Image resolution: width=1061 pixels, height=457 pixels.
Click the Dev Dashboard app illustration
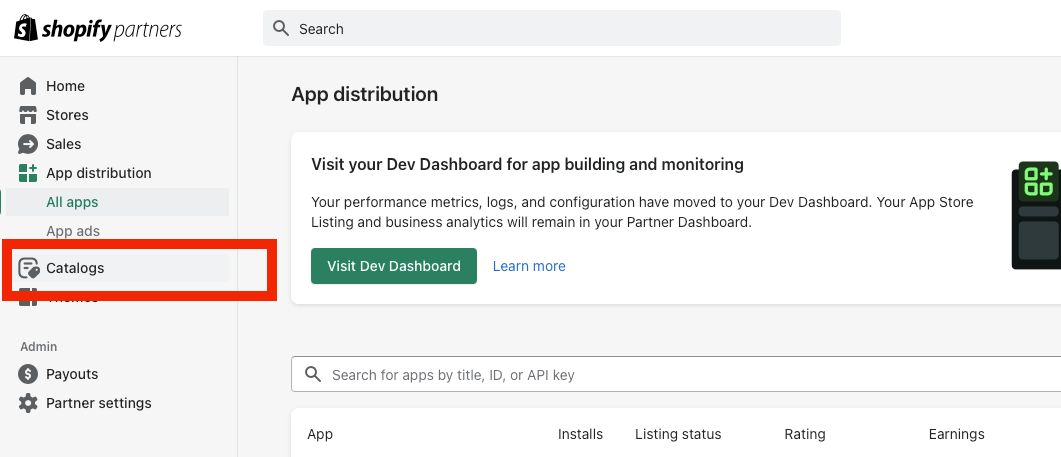1036,215
